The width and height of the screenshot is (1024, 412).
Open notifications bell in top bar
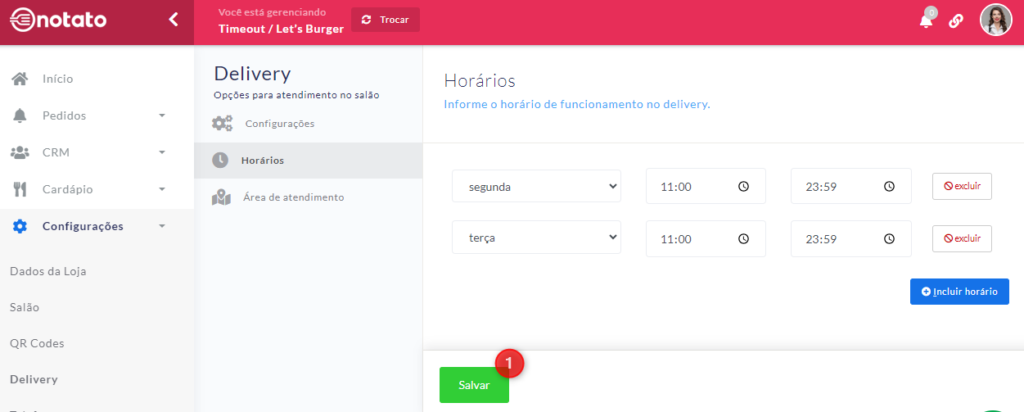926,20
